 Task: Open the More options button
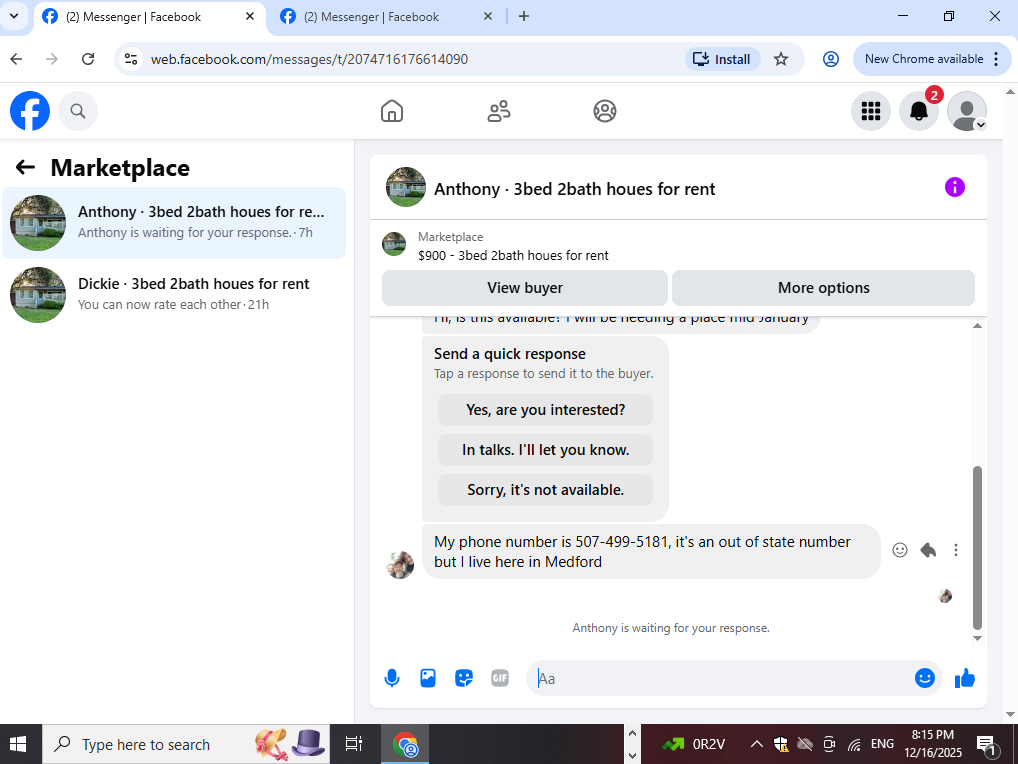823,288
